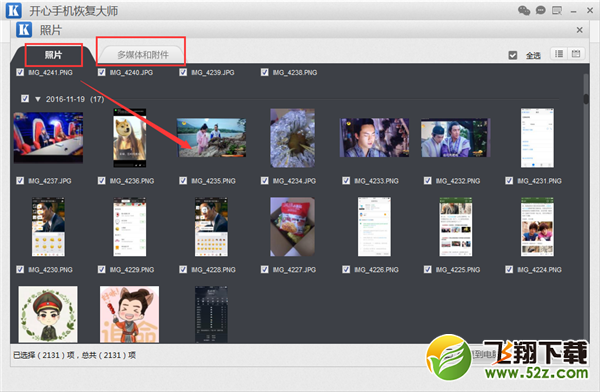The image size is (600, 392).
Task: Uncheck IMG_4237.JPG checkbox
Action: click(20, 180)
